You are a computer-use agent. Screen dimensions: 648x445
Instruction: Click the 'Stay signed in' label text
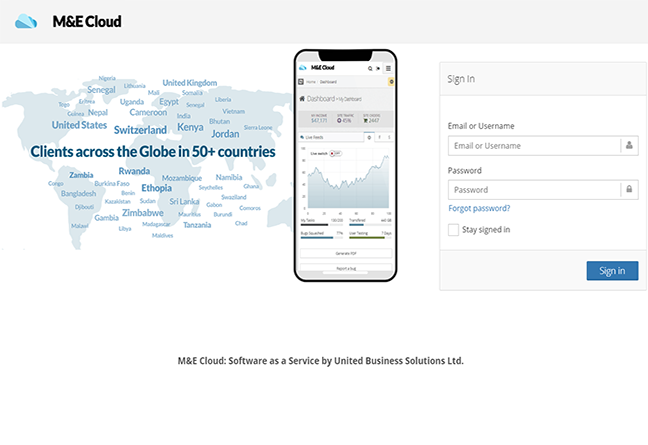point(486,230)
